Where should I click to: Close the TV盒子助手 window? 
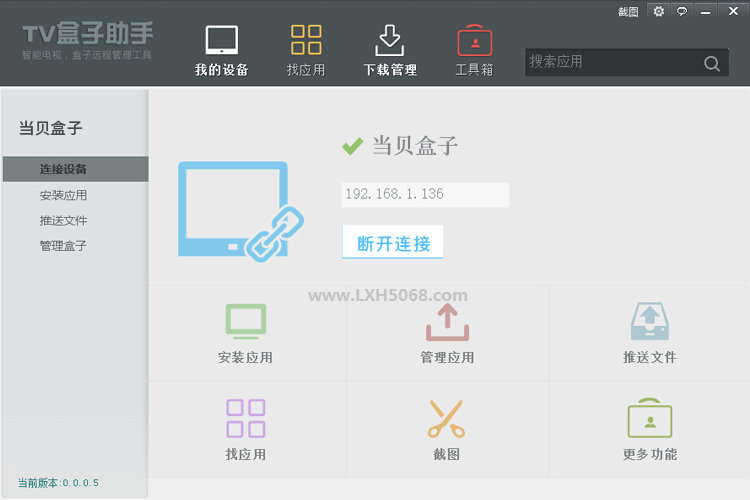733,11
